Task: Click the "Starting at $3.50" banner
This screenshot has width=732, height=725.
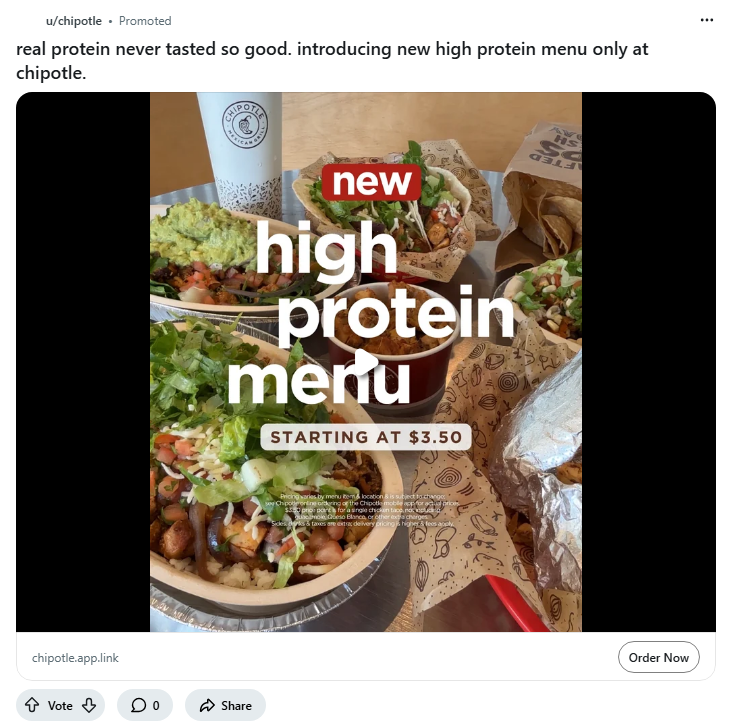Action: 365,437
